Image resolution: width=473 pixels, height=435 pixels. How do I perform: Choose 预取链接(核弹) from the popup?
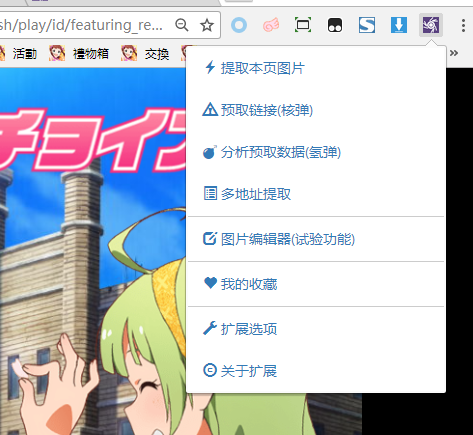(316, 110)
